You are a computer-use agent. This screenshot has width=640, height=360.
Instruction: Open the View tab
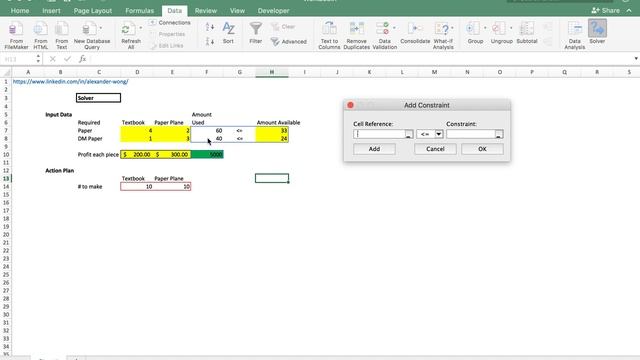pos(237,11)
